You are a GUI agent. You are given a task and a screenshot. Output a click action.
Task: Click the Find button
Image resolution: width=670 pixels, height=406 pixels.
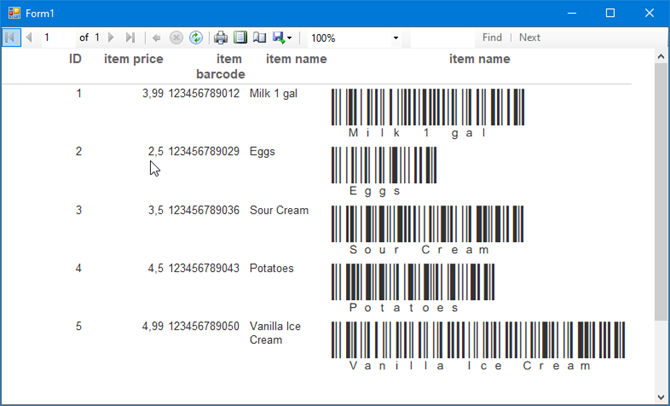tap(492, 38)
